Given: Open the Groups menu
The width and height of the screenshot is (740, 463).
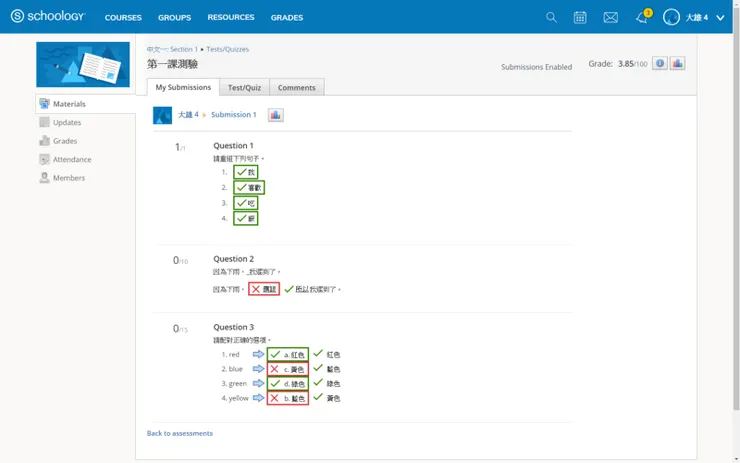Looking at the screenshot, I should click(174, 18).
